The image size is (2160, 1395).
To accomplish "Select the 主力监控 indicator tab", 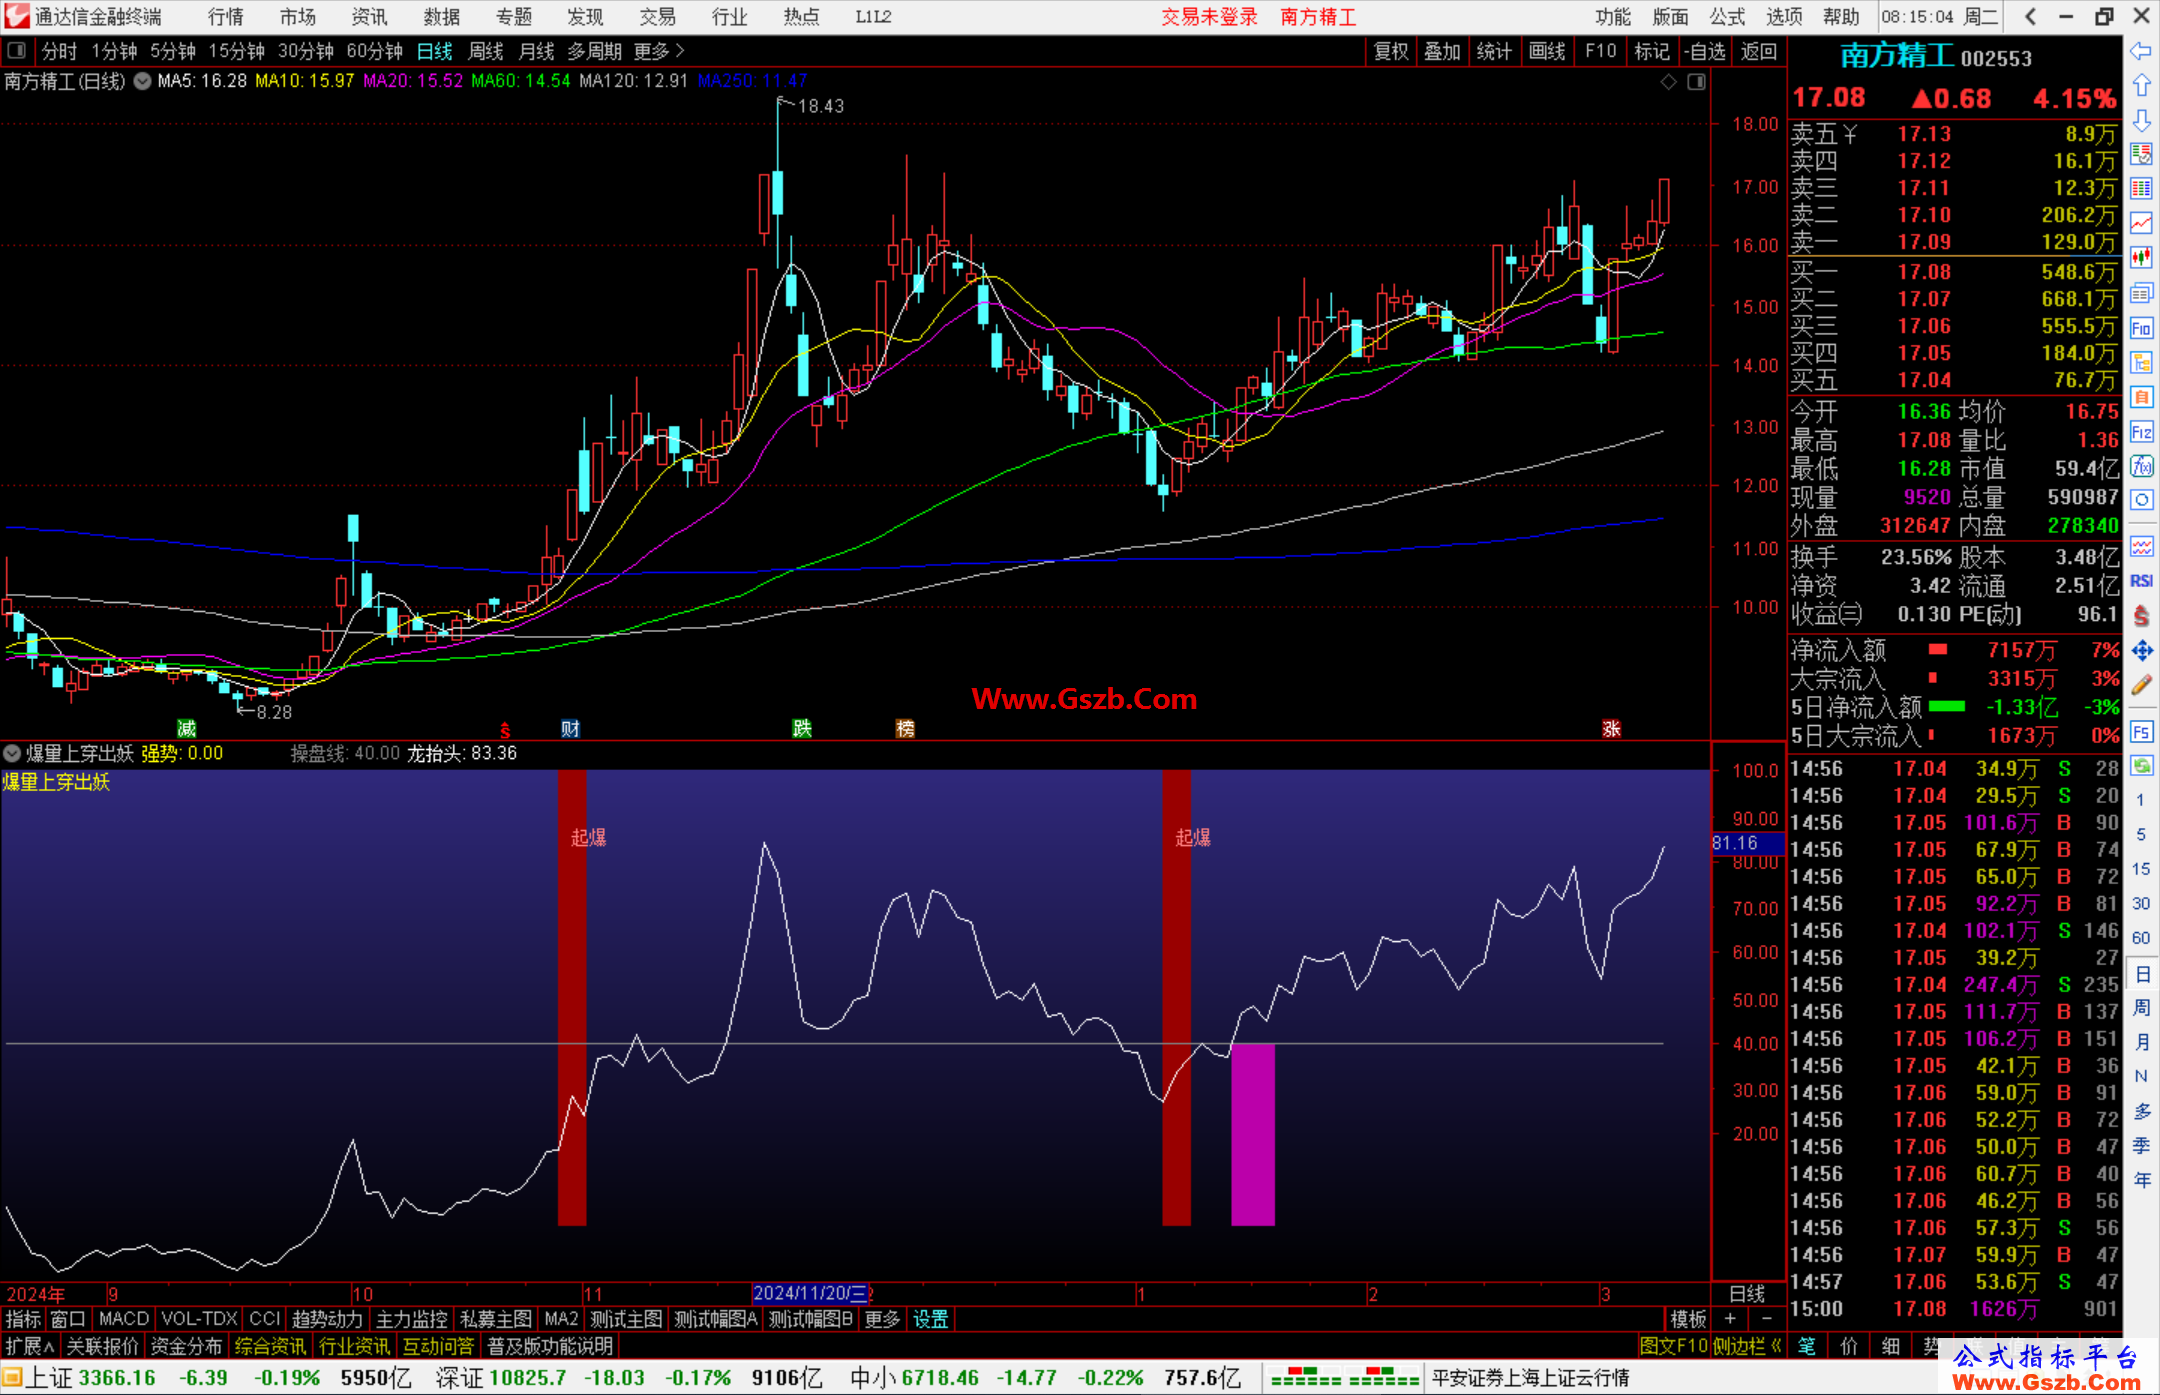I will click(411, 1319).
